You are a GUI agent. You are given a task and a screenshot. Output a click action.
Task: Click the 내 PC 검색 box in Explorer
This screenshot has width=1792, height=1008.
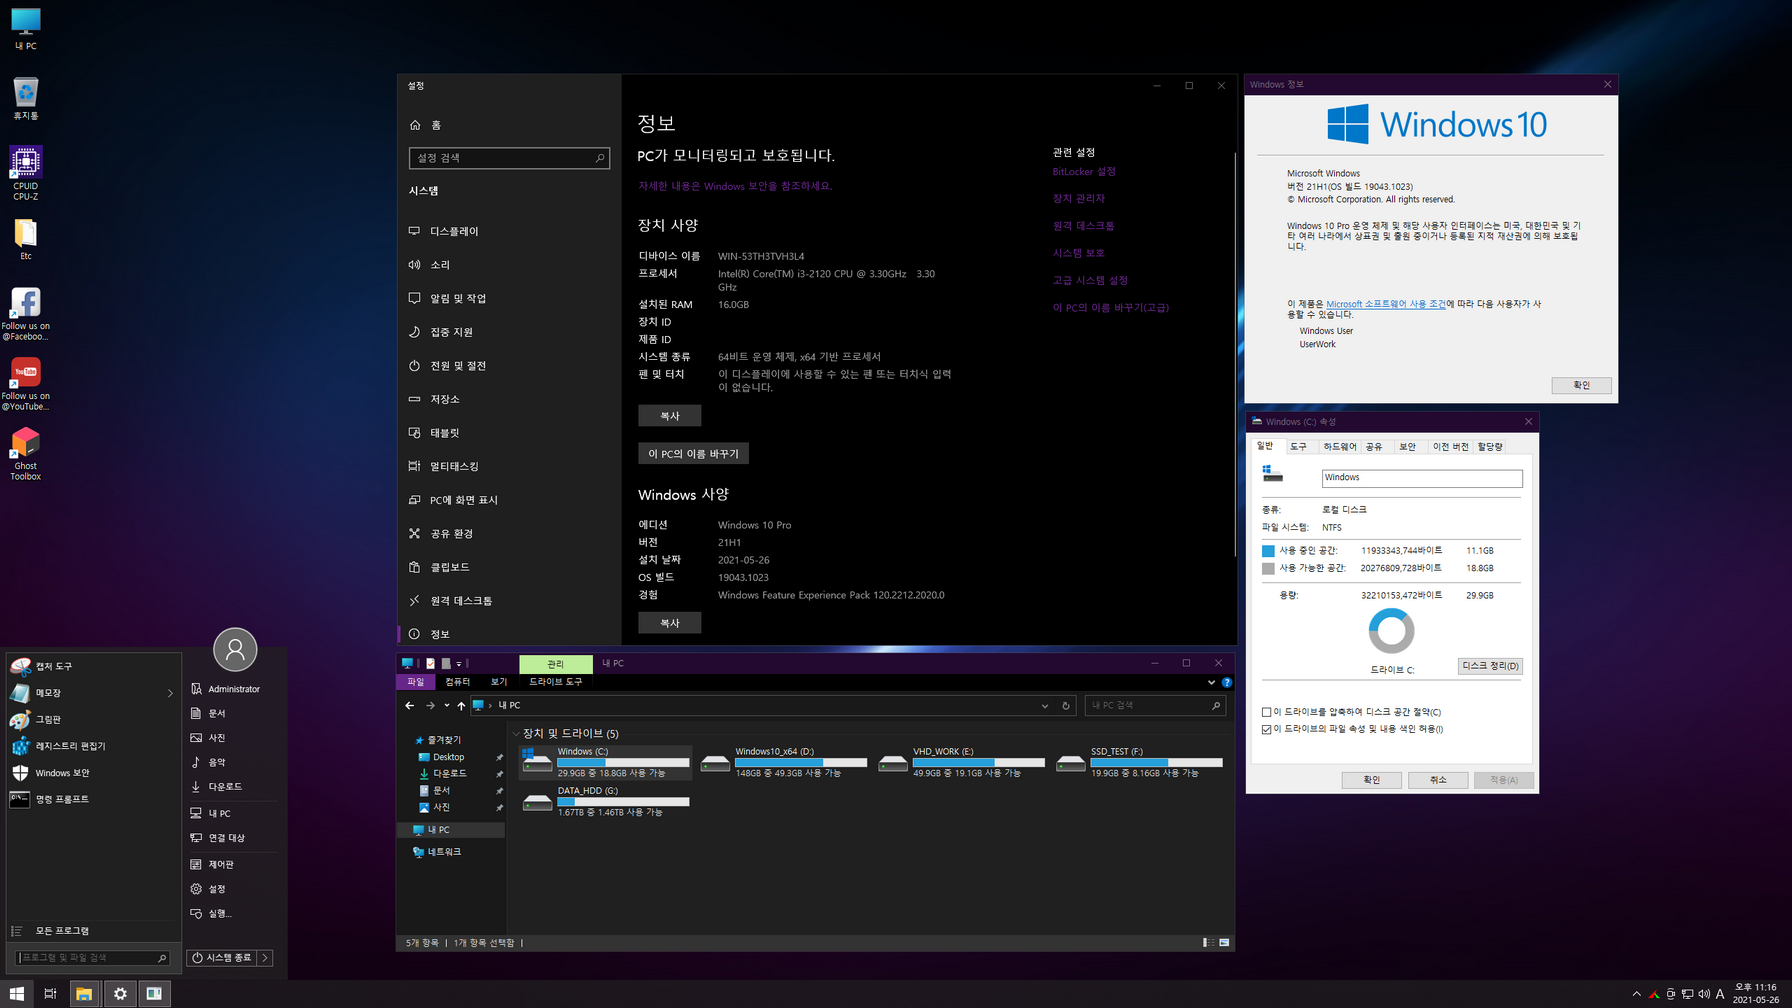[1155, 706]
